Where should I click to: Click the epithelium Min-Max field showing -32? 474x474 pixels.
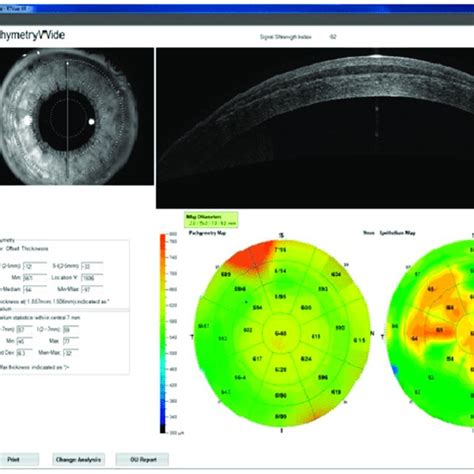coord(71,353)
